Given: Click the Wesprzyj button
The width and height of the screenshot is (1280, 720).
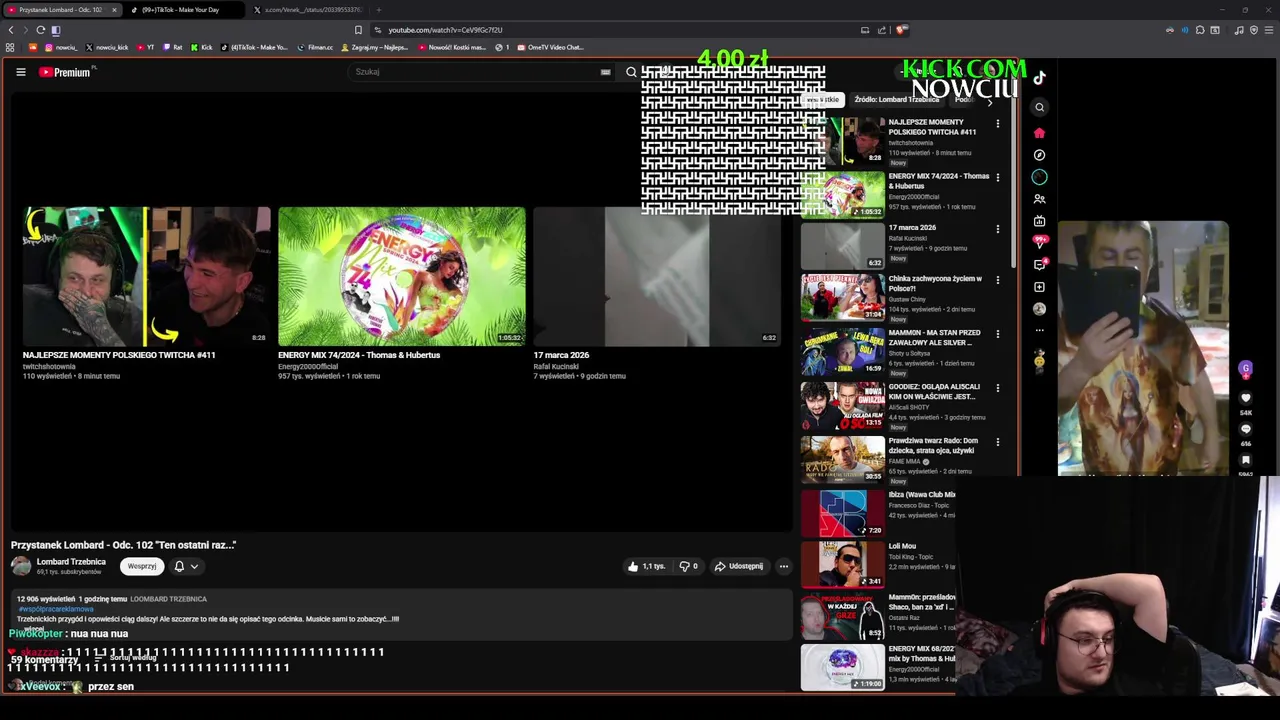Looking at the screenshot, I should pyautogui.click(x=142, y=566).
